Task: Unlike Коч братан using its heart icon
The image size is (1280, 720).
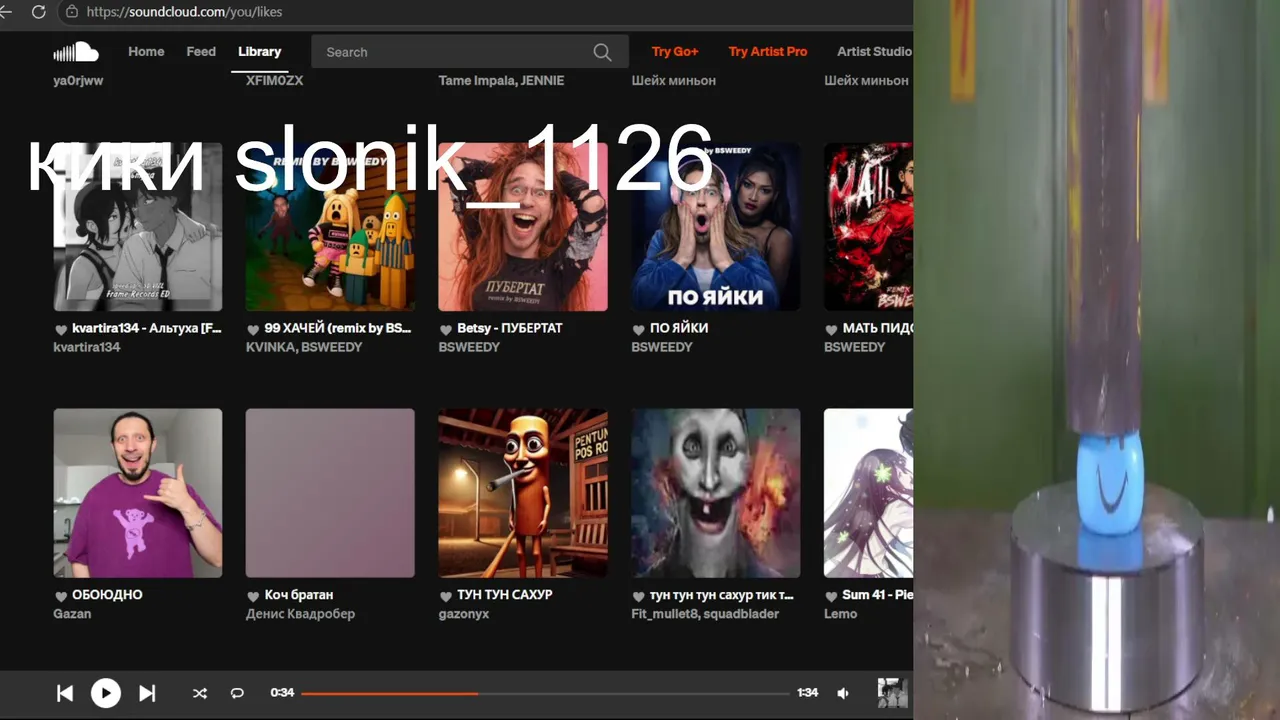Action: 253,596
